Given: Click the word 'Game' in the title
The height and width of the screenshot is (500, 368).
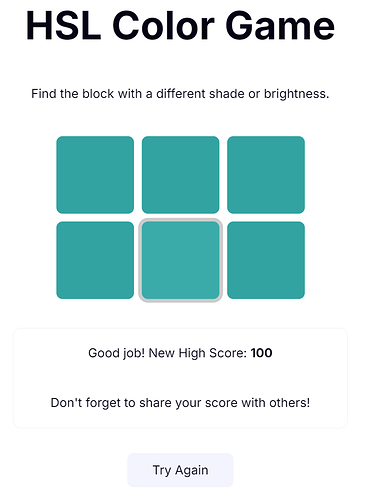Looking at the screenshot, I should [280, 26].
